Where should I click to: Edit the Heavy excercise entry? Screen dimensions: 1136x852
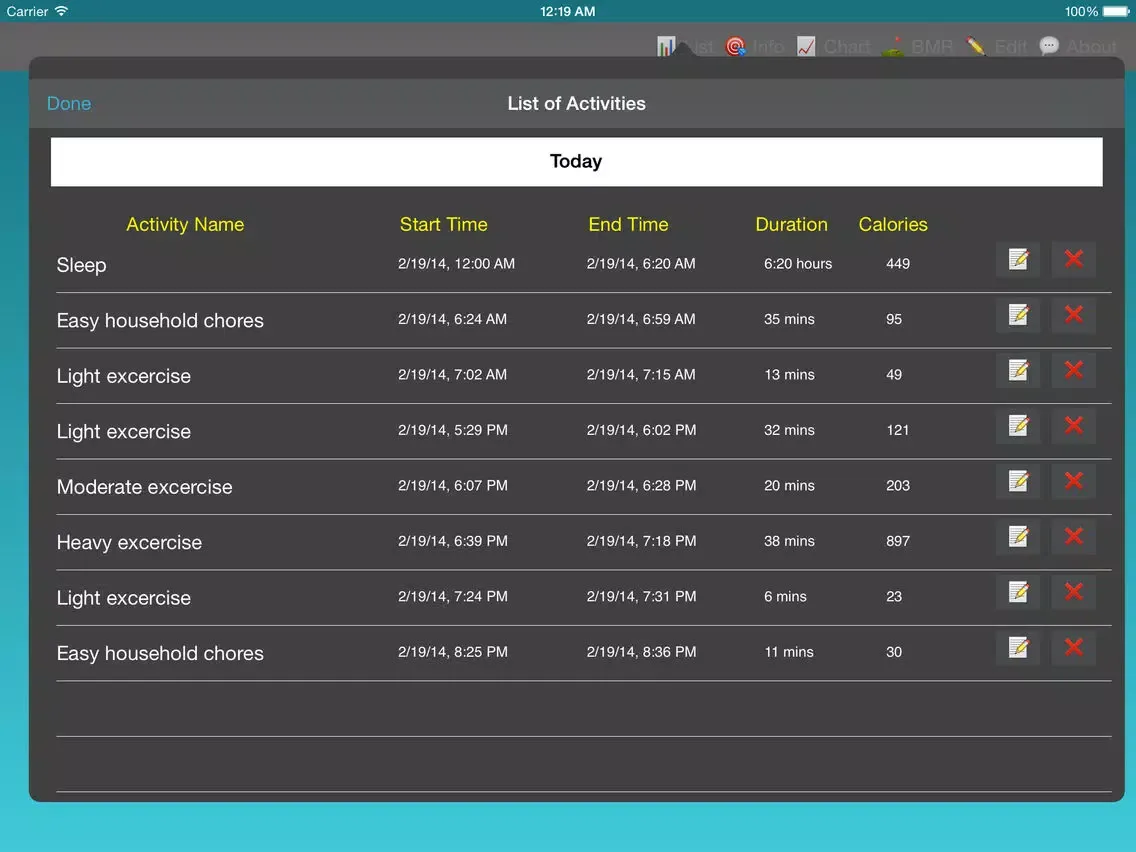(x=1018, y=537)
